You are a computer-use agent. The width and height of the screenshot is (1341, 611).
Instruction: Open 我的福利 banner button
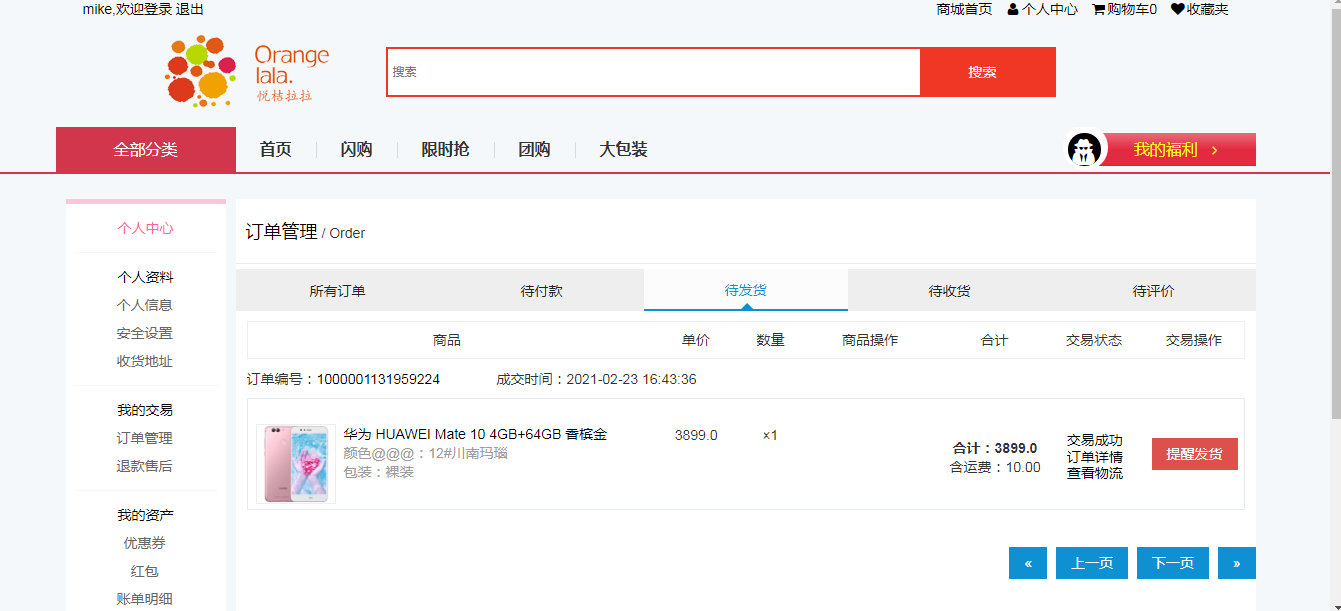pyautogui.click(x=1178, y=150)
